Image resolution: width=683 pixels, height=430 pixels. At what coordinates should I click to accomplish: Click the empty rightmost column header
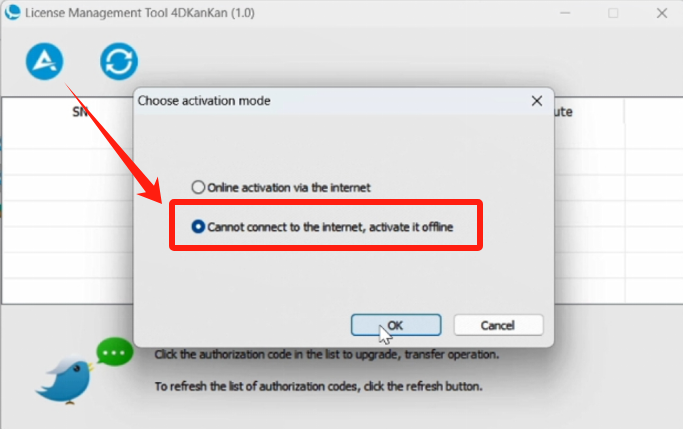pyautogui.click(x=653, y=112)
